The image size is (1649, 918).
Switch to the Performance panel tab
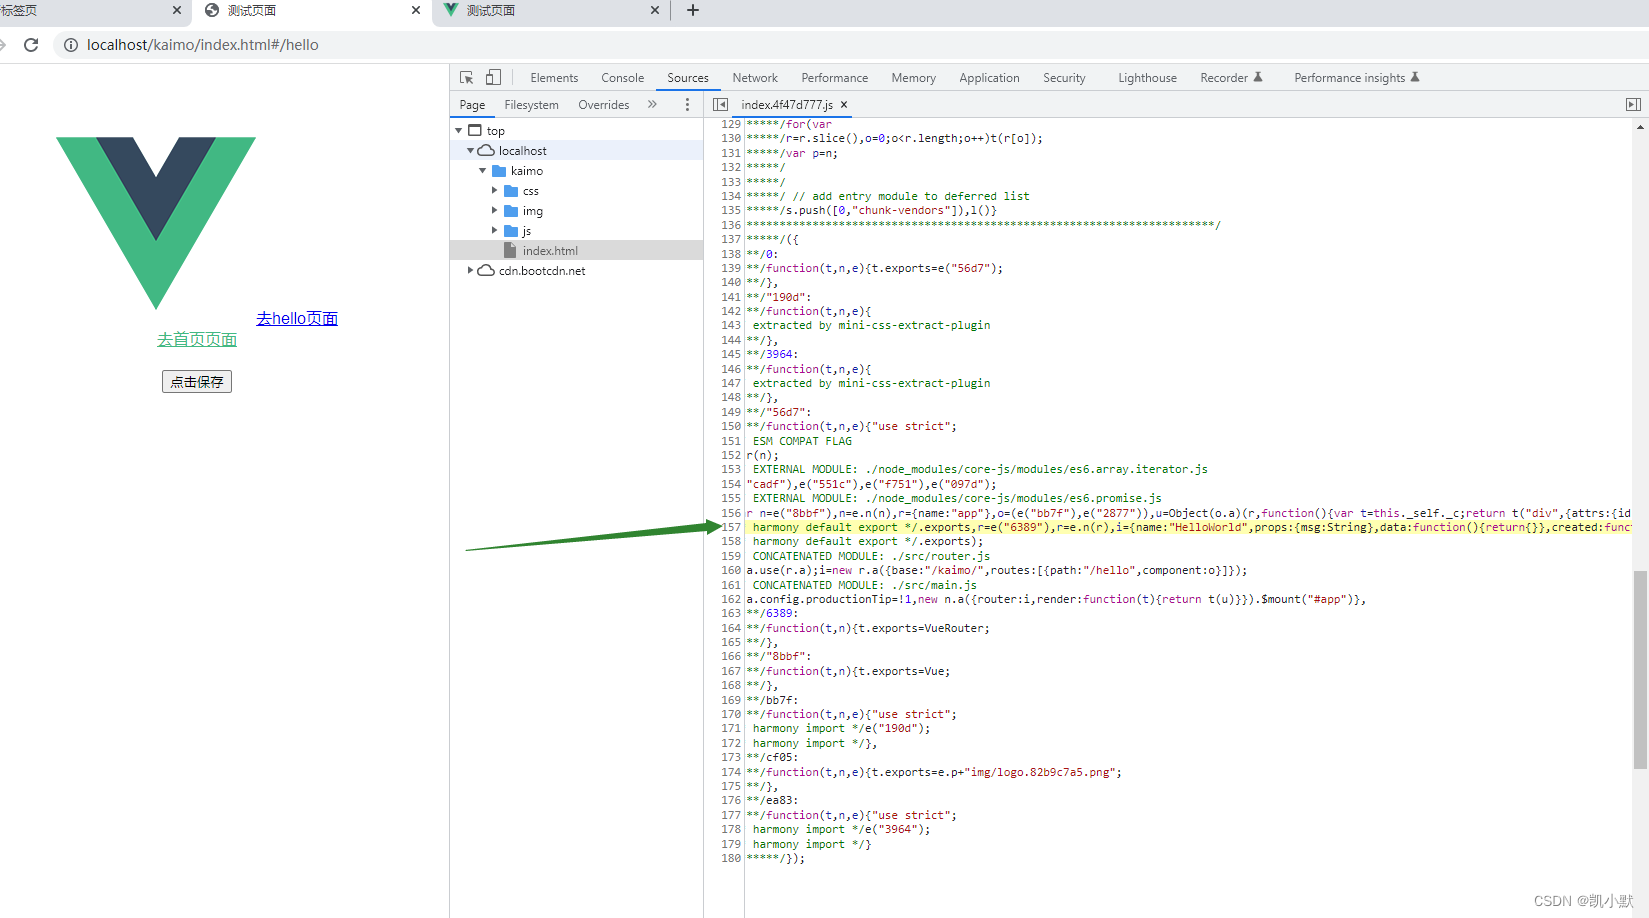point(834,78)
